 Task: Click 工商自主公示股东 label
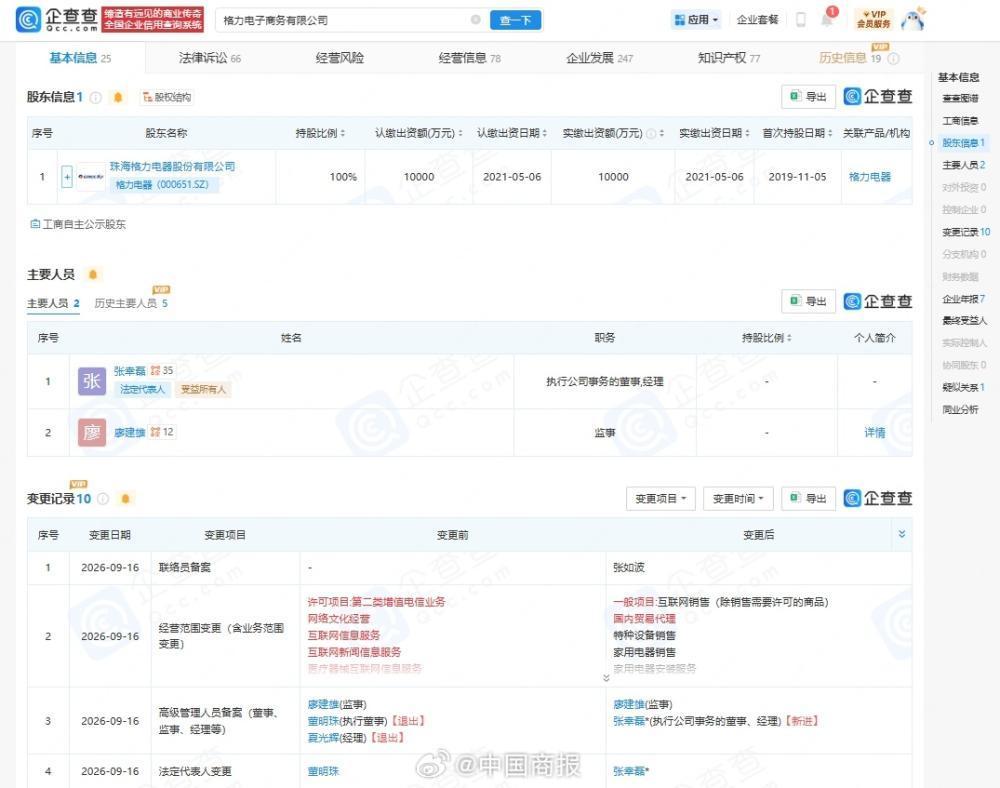[x=78, y=224]
